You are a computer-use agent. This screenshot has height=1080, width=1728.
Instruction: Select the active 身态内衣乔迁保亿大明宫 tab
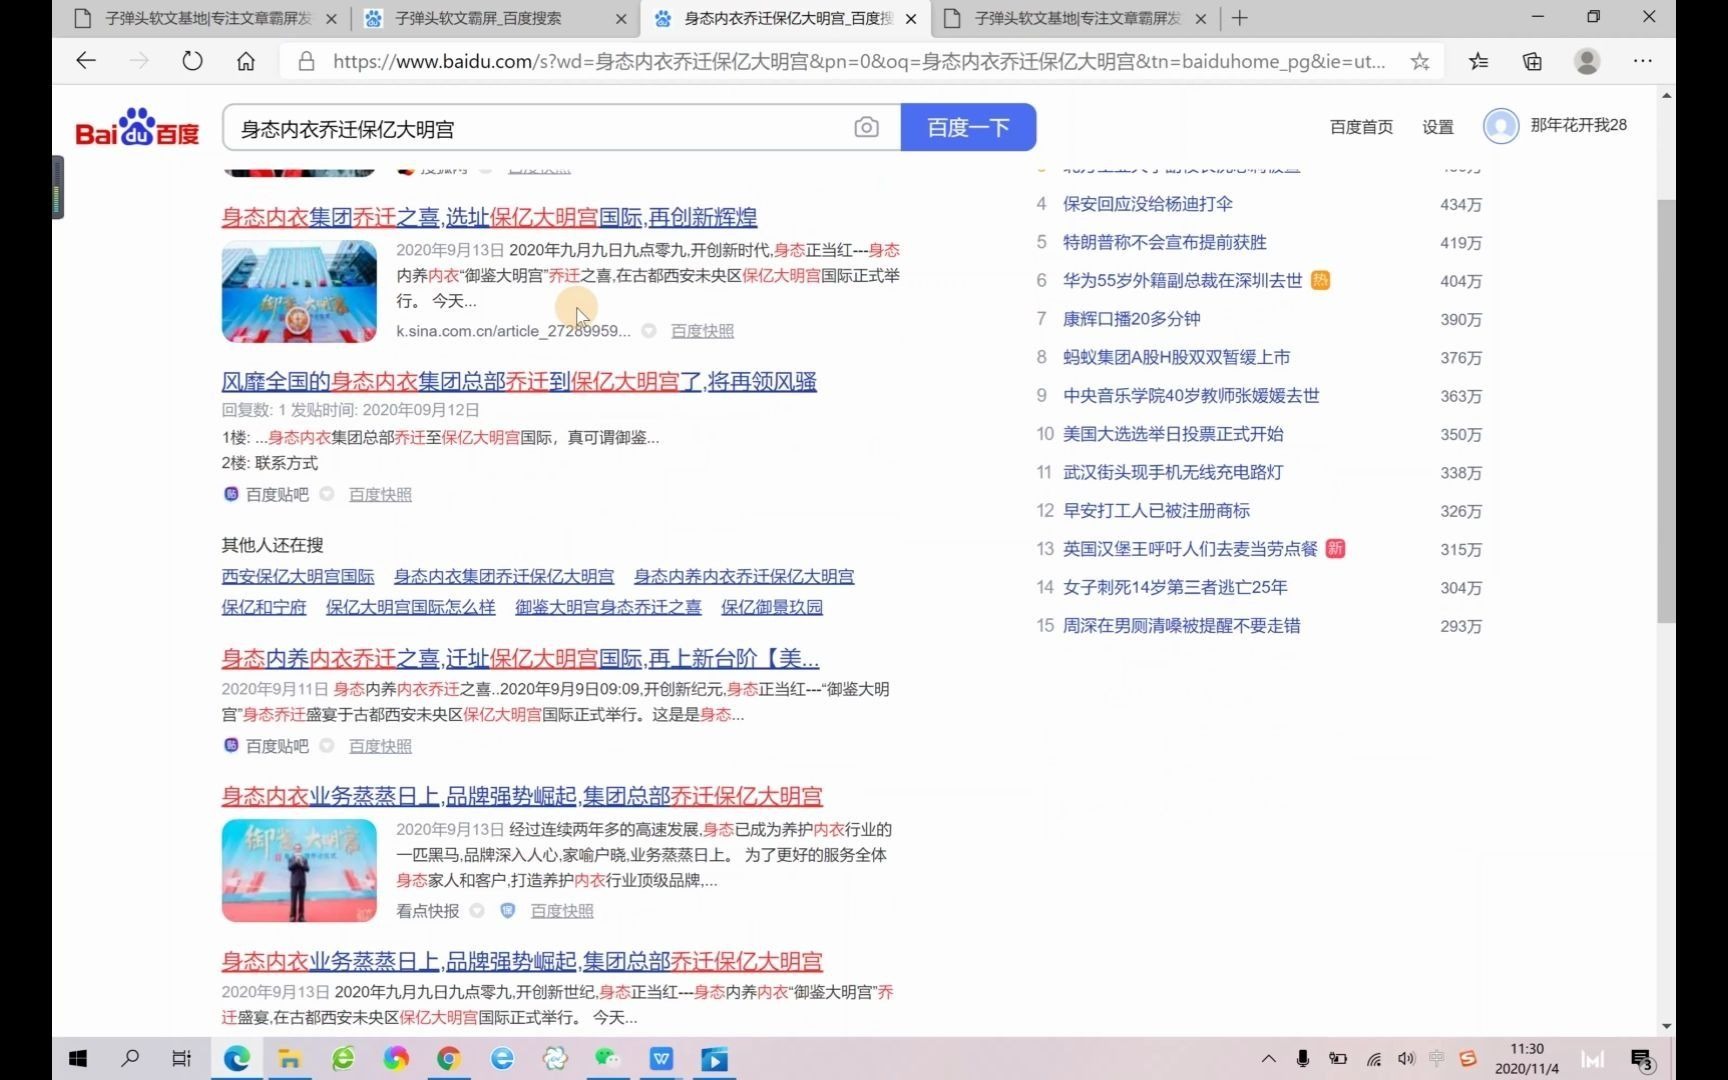[785, 18]
